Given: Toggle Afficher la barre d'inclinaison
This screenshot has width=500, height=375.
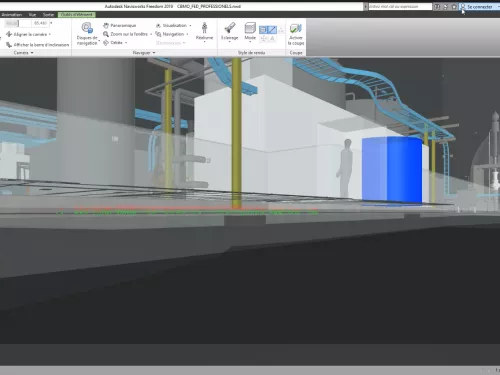Looking at the screenshot, I should click(x=38, y=45).
